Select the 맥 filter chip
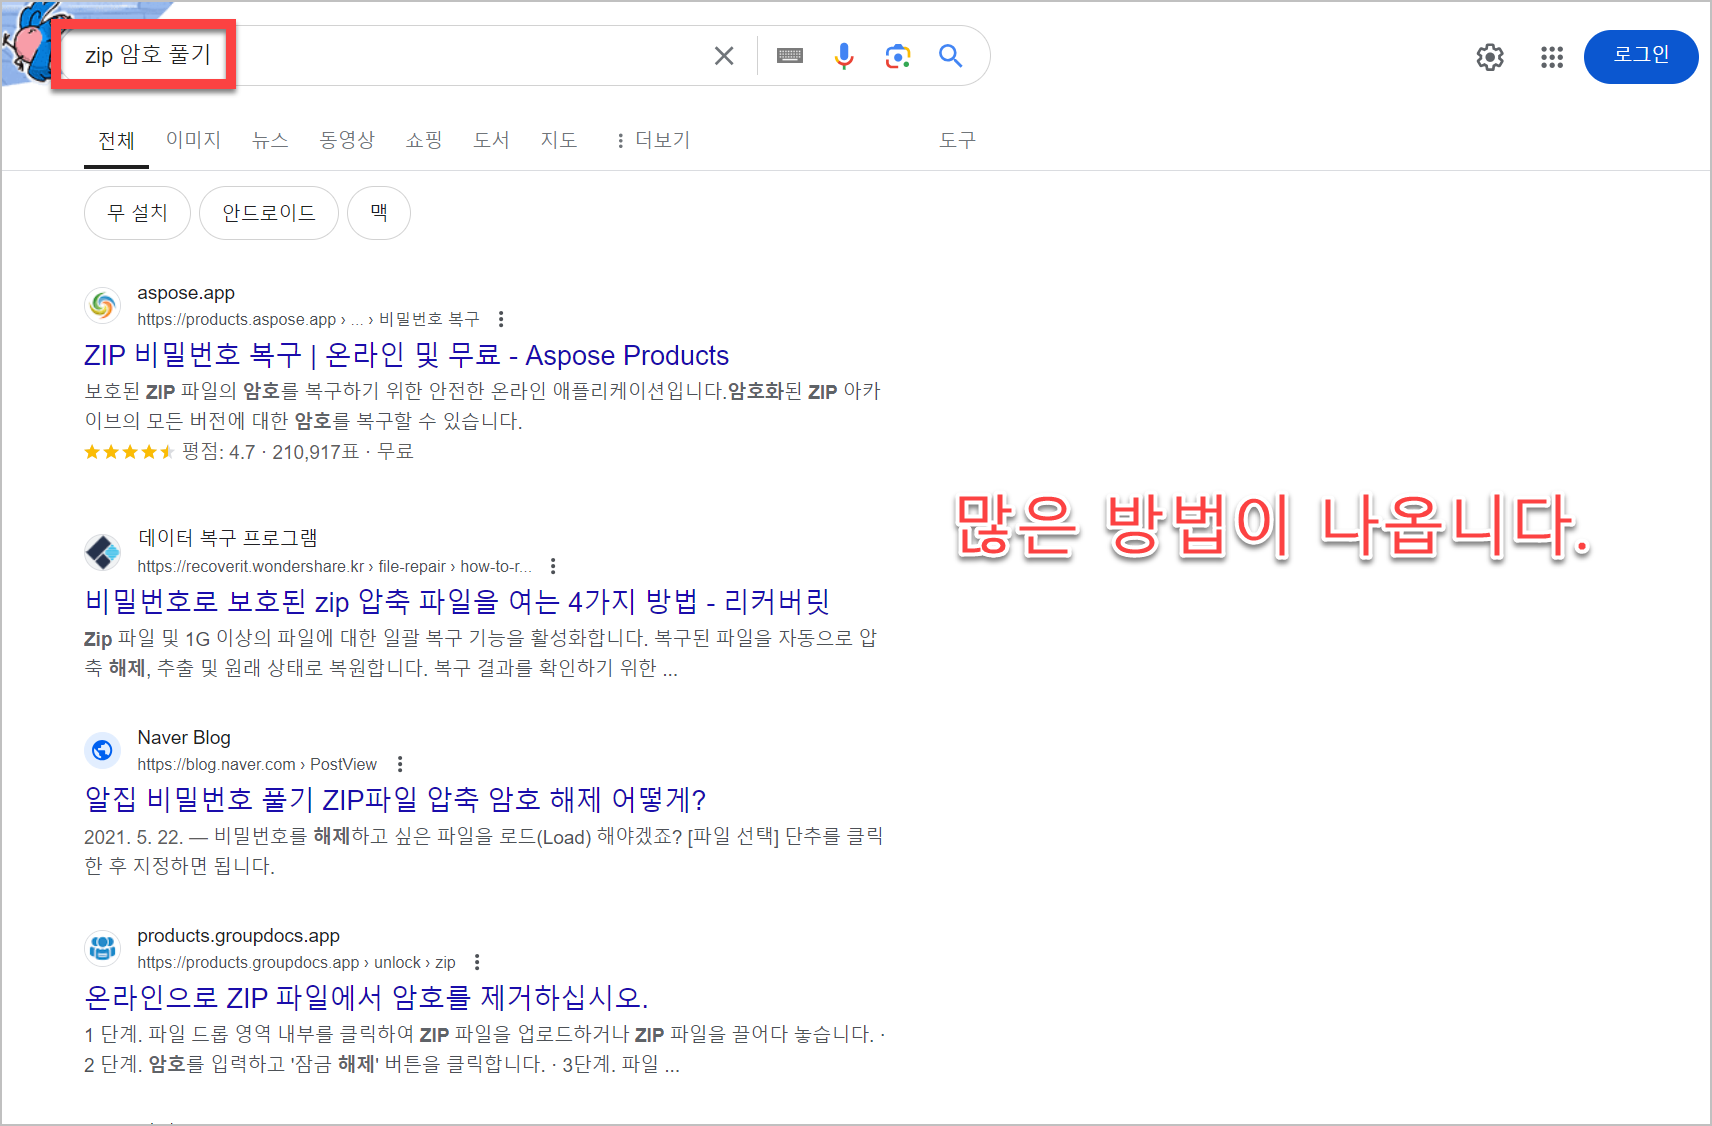 coord(379,213)
